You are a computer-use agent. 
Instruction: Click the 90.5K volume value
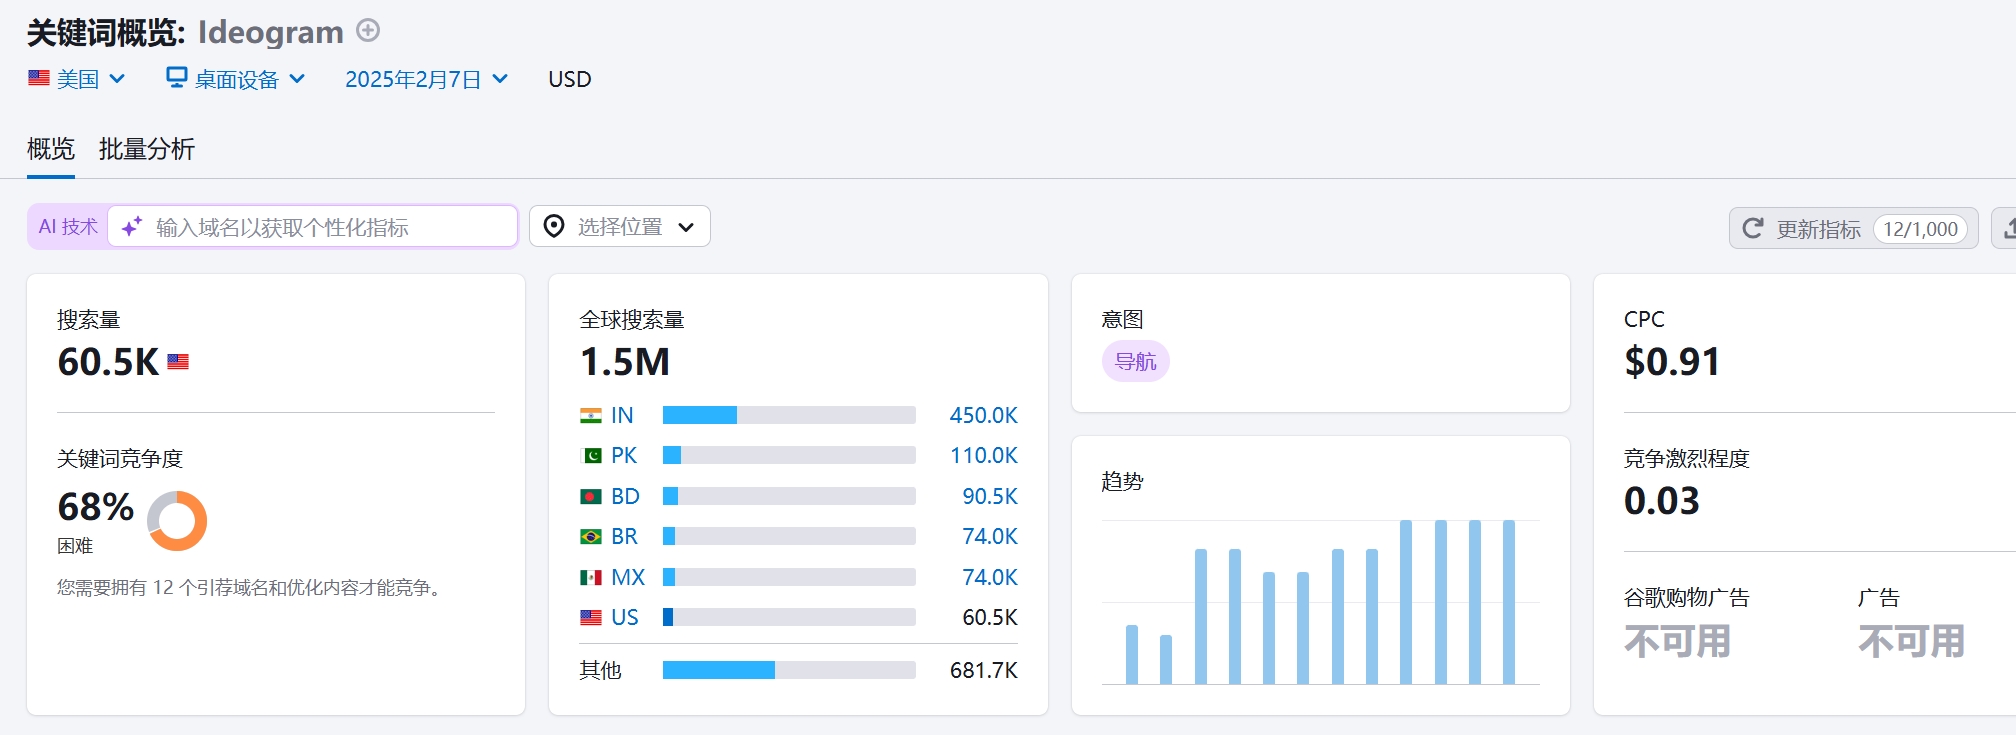[x=990, y=496]
